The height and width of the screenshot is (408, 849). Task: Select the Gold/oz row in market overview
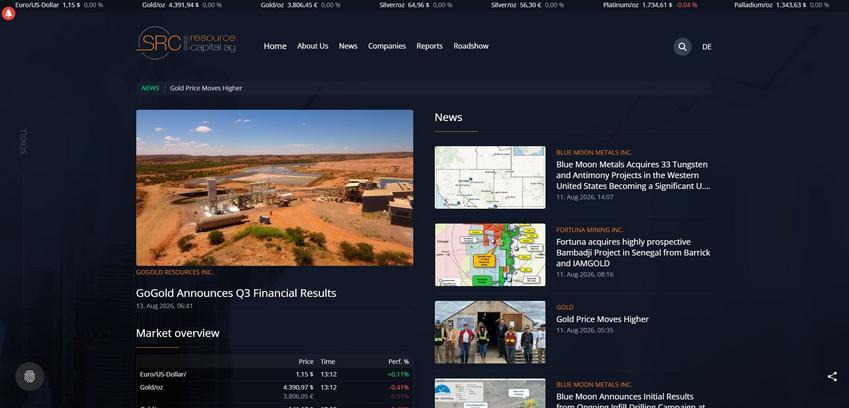275,392
